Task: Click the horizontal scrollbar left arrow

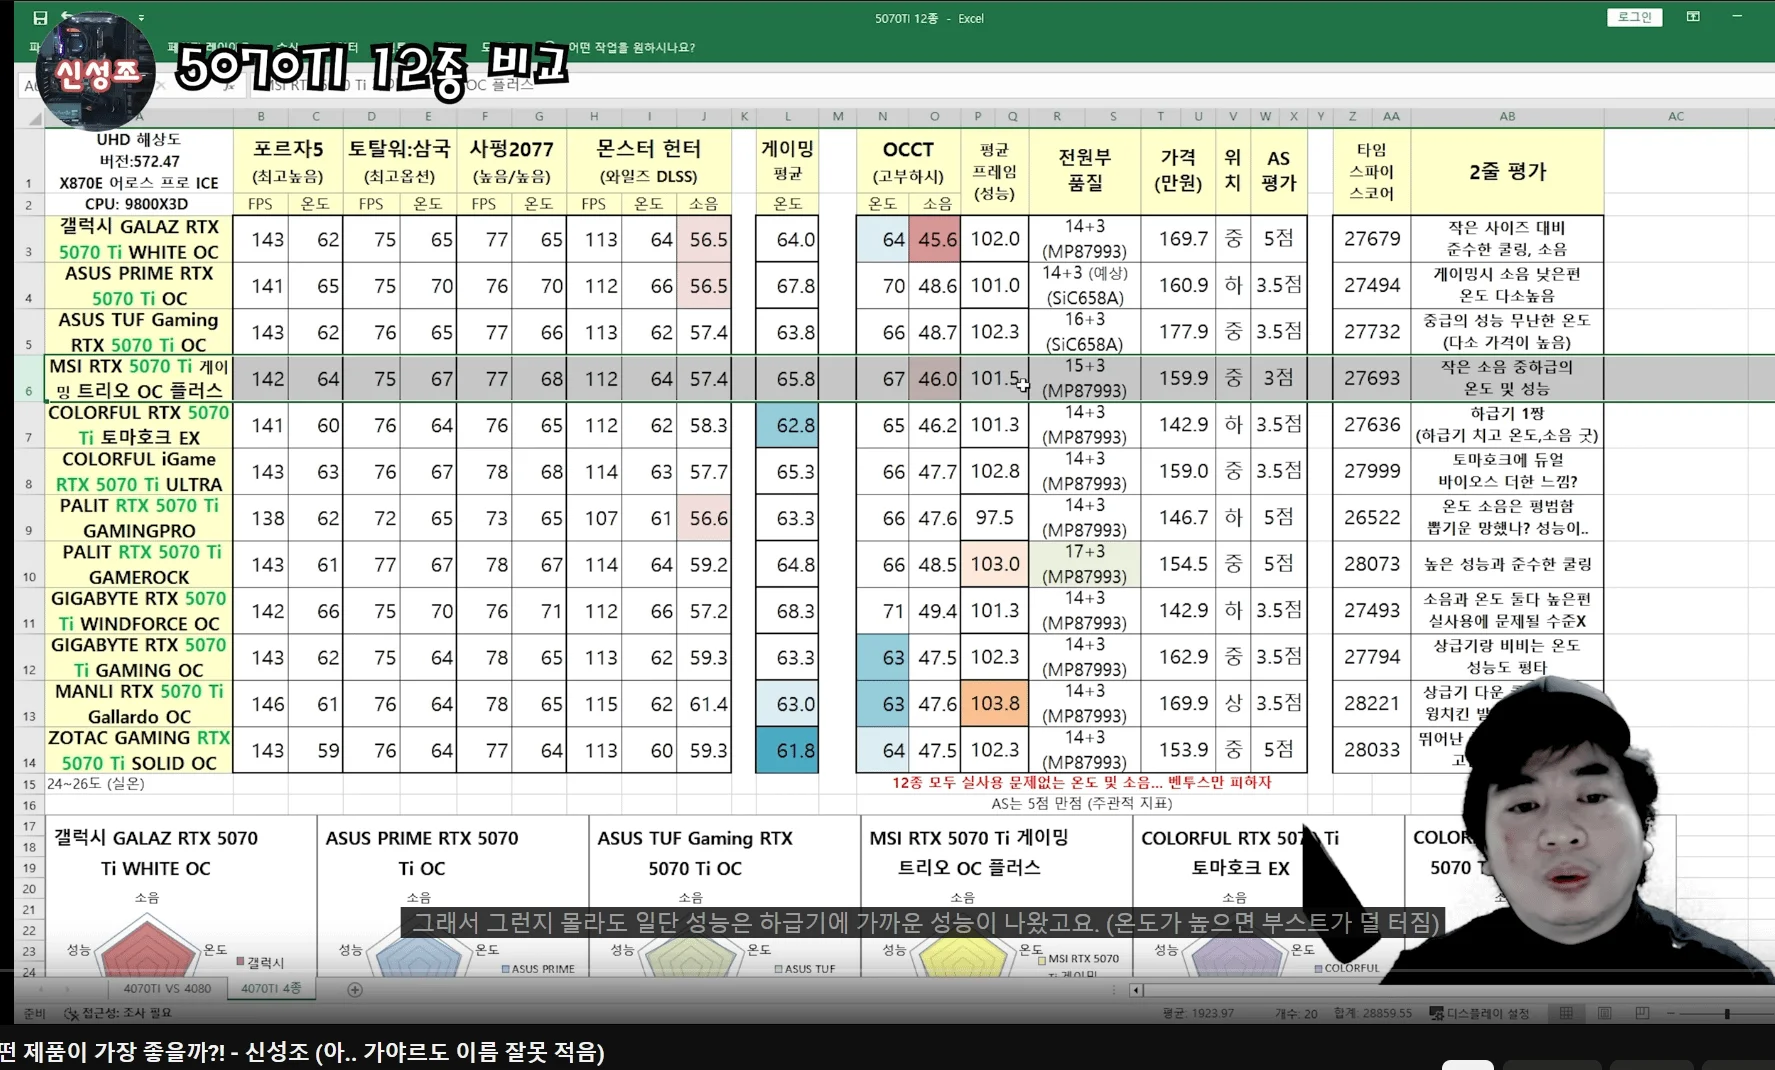Action: tap(1136, 990)
